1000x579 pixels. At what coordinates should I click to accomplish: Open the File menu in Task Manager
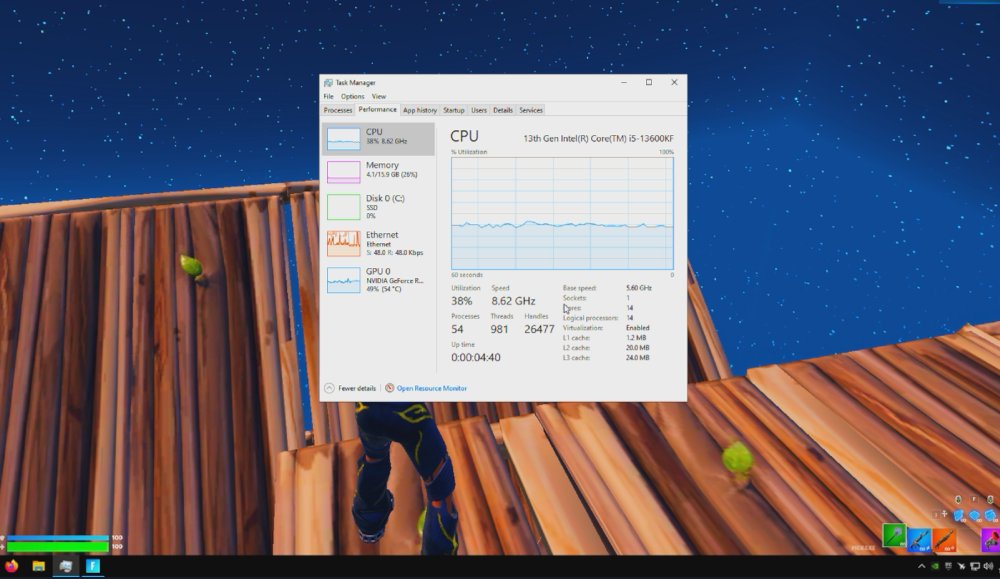click(328, 96)
